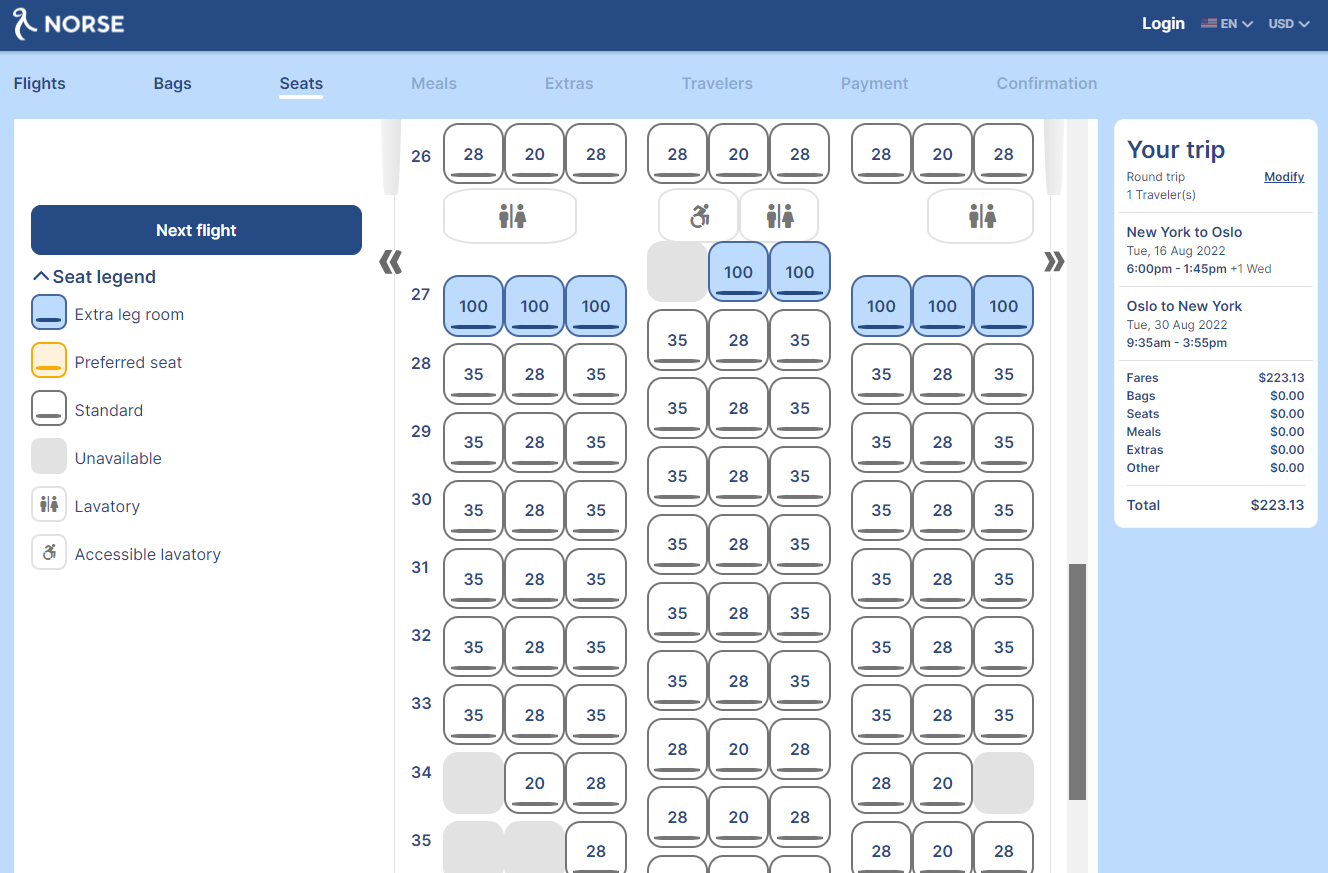Open the EN language dropdown
Screen dimensions: 1328x873
pyautogui.click(x=1227, y=24)
